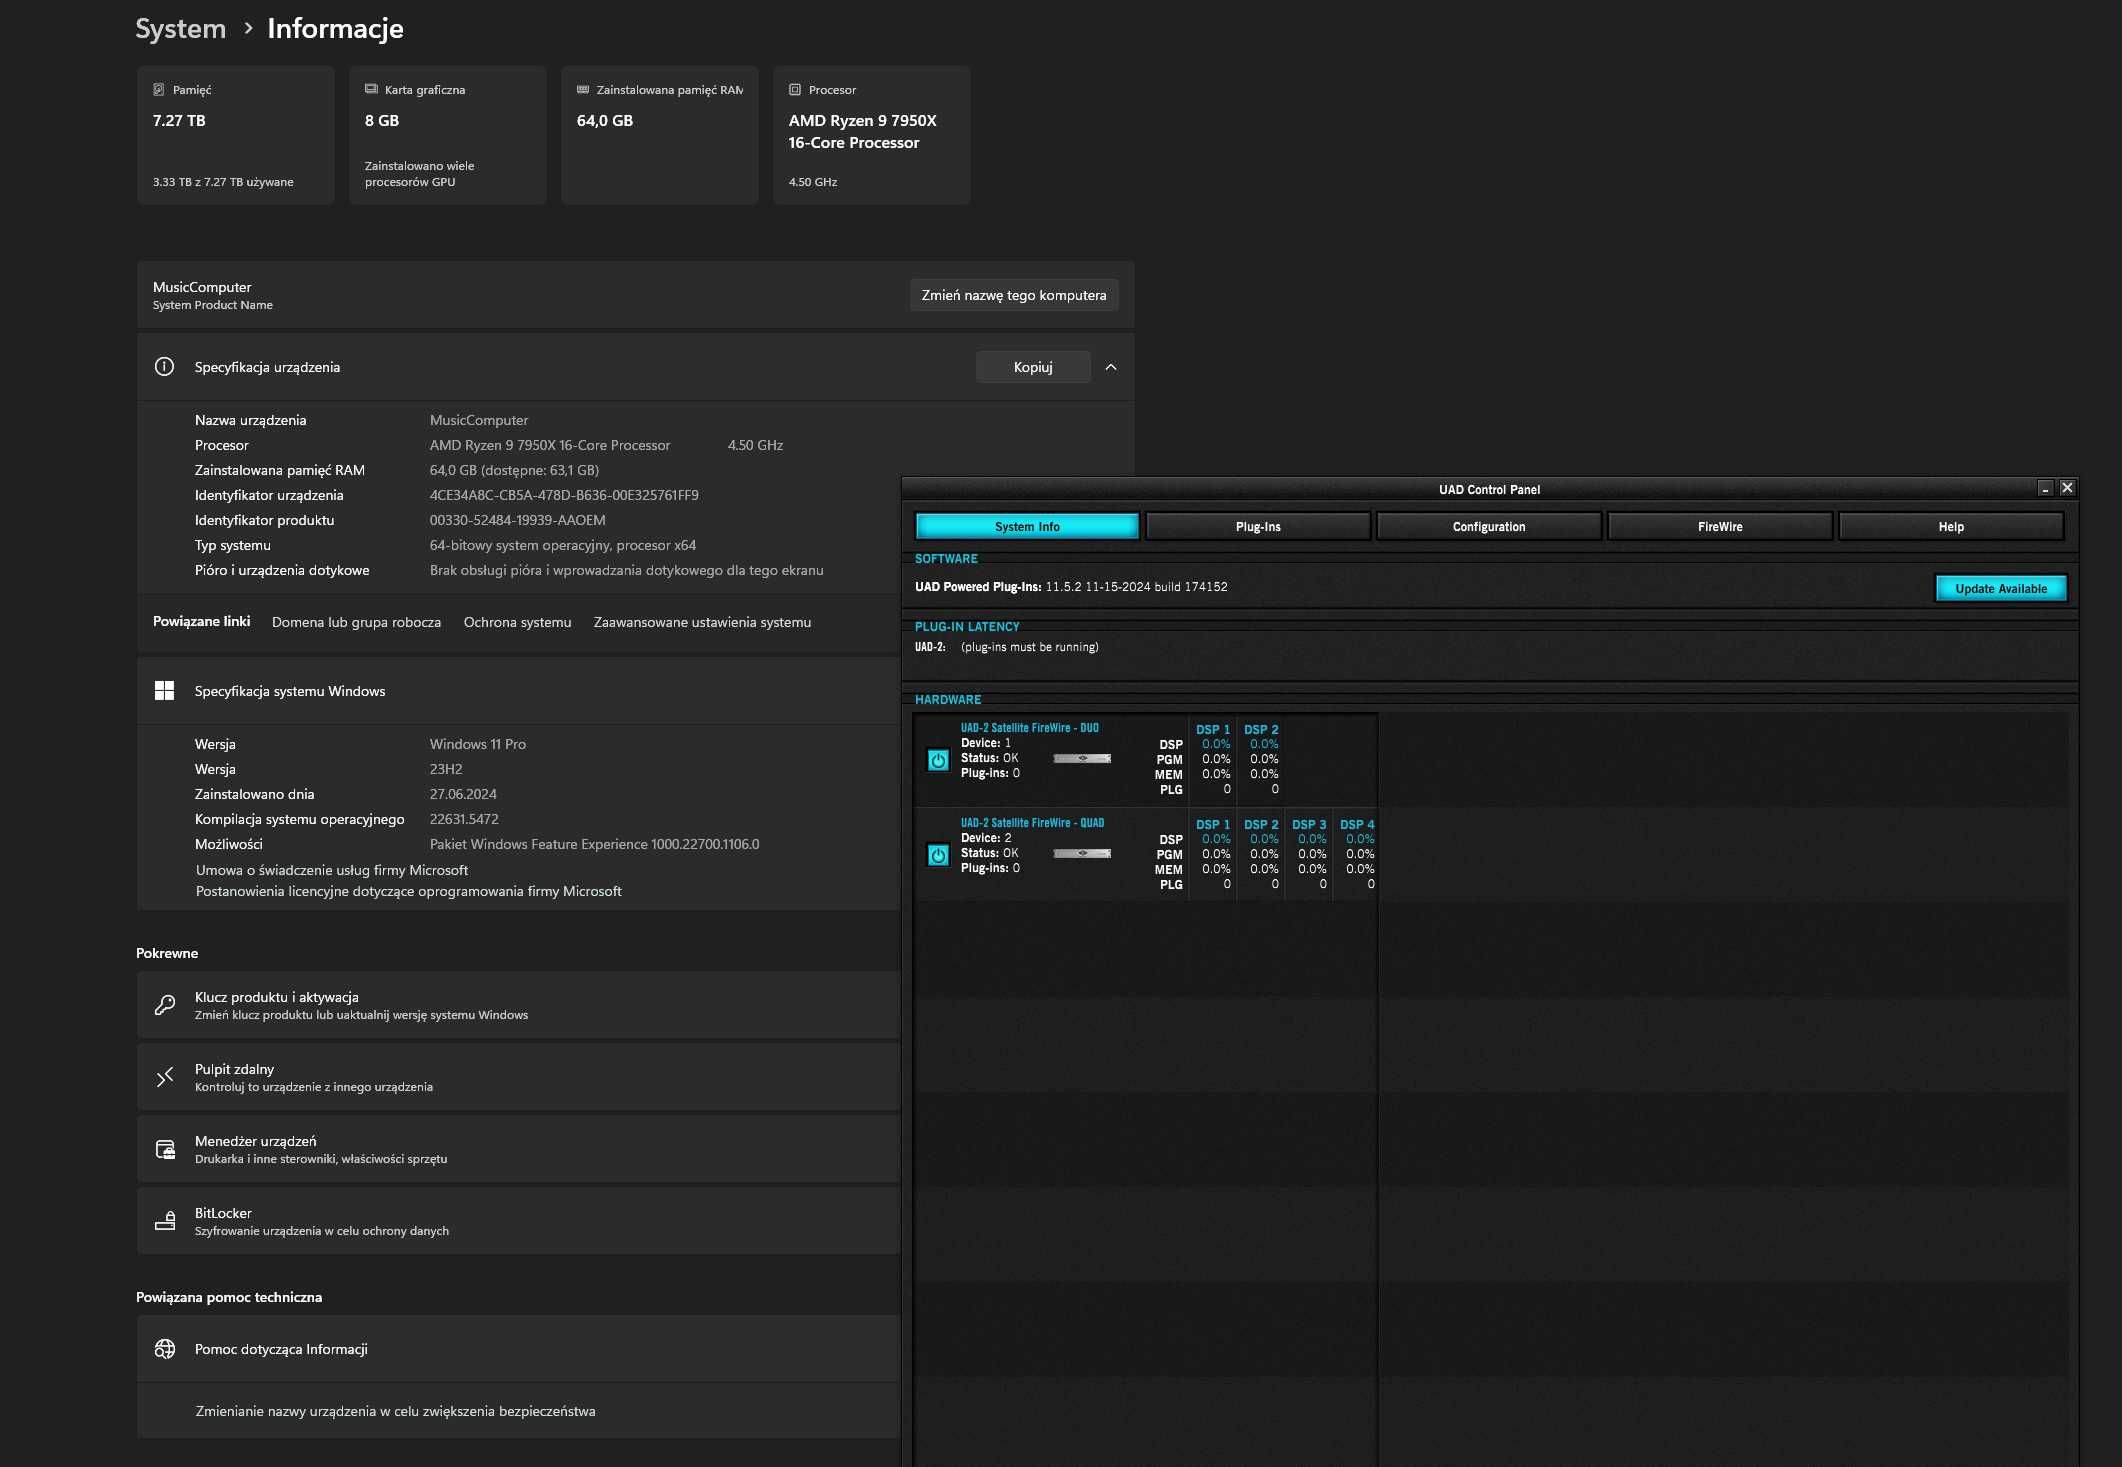Toggle power for UAD-2 Satellite FireWire QUAD

click(x=938, y=855)
